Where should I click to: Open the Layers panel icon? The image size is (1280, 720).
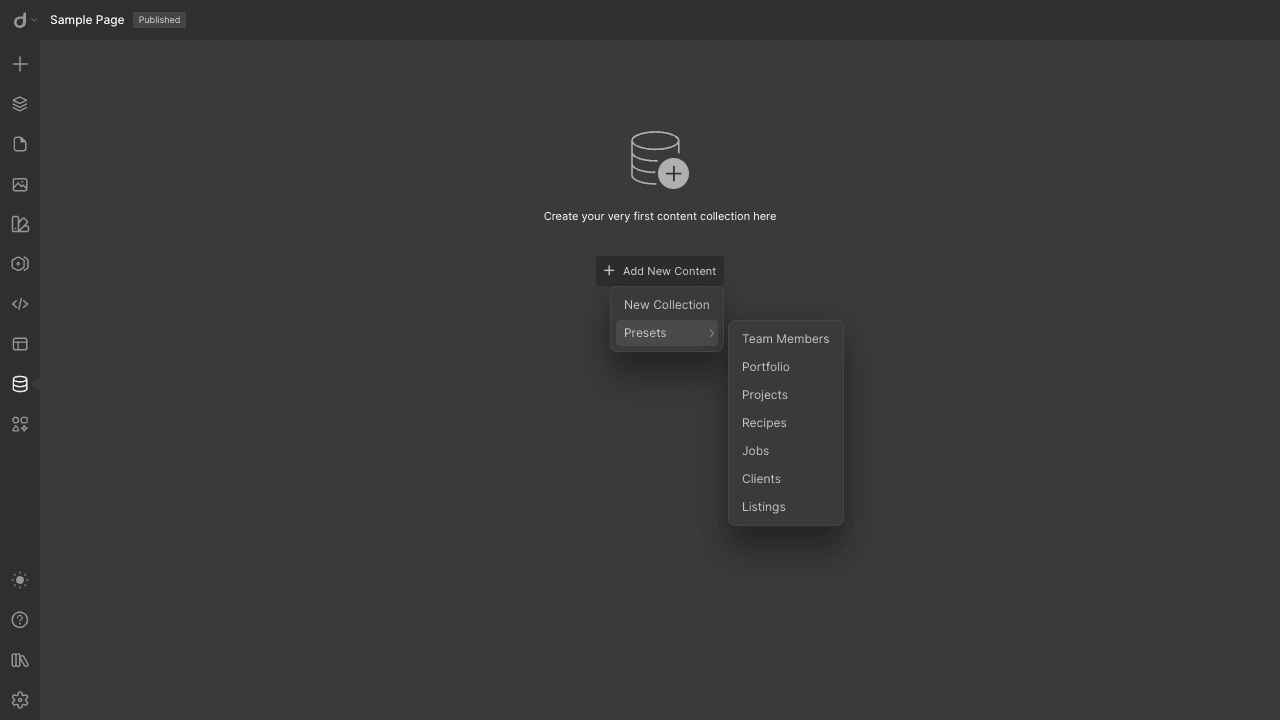tap(20, 104)
